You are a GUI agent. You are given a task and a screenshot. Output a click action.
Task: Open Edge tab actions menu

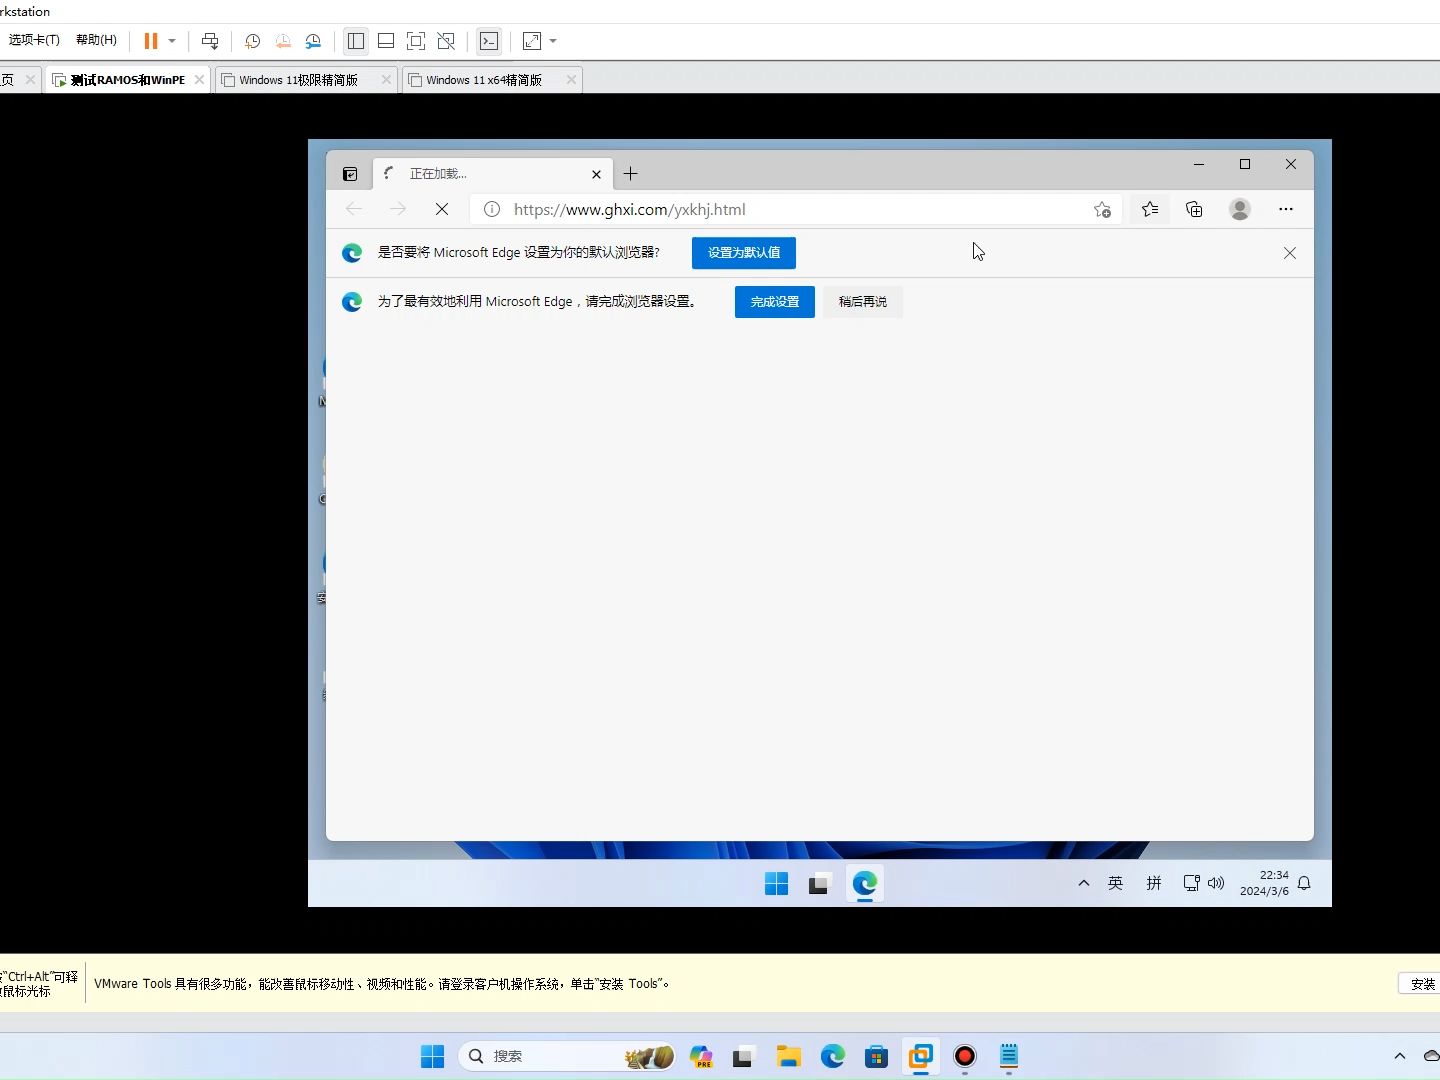[350, 174]
